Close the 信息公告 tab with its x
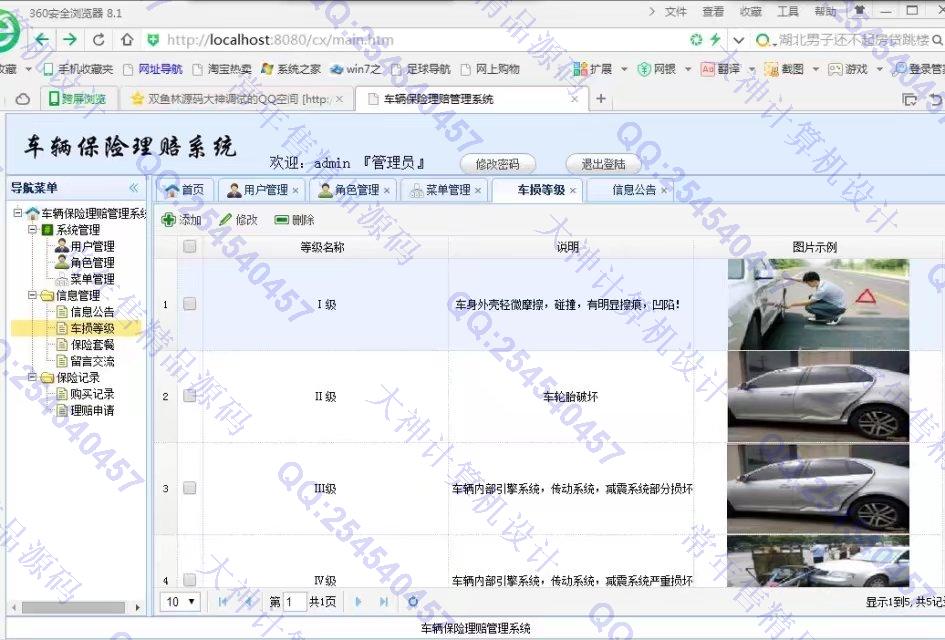Image resolution: width=945 pixels, height=640 pixels. 664,190
